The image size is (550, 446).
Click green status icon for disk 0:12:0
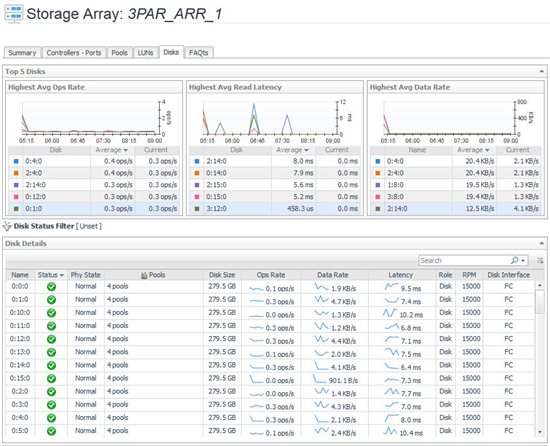coord(52,339)
